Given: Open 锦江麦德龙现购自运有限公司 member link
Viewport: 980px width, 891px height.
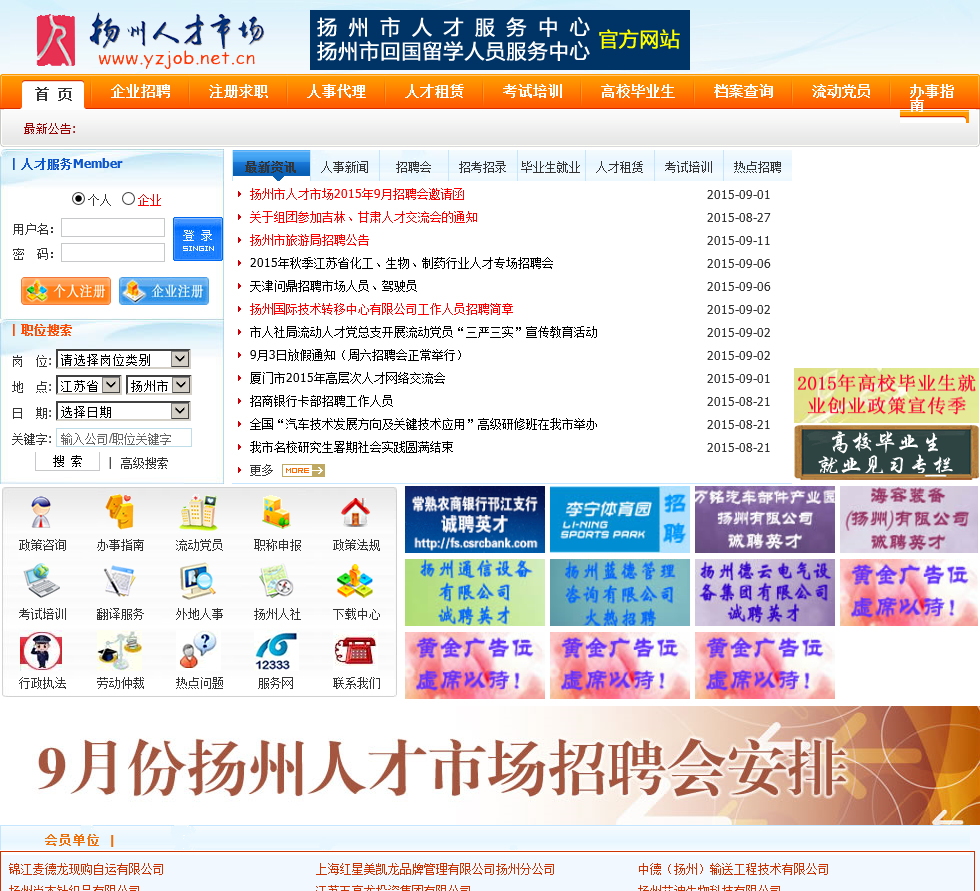Looking at the screenshot, I should click(x=86, y=869).
